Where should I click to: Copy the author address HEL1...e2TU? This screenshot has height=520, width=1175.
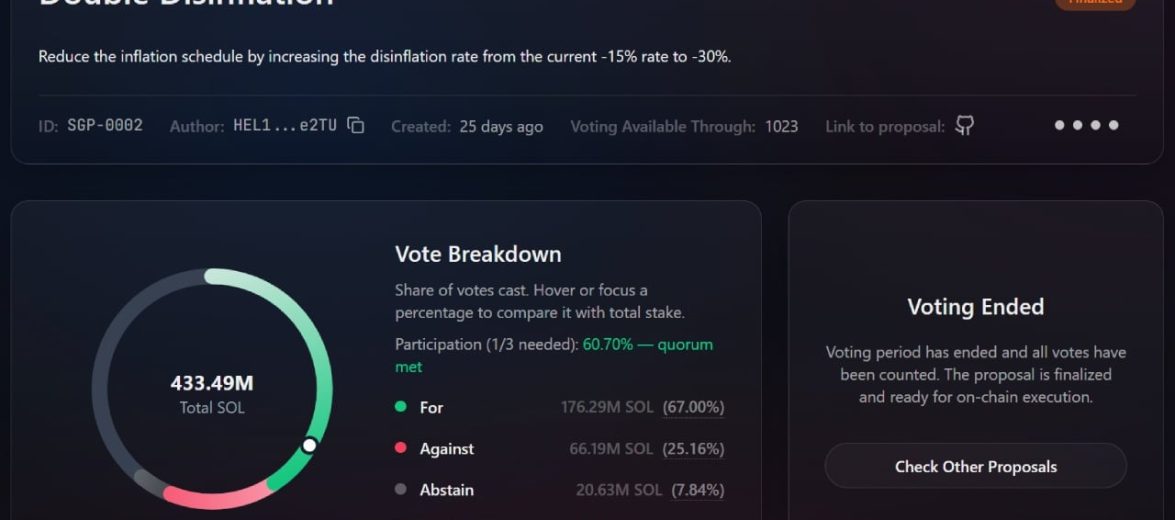click(356, 126)
